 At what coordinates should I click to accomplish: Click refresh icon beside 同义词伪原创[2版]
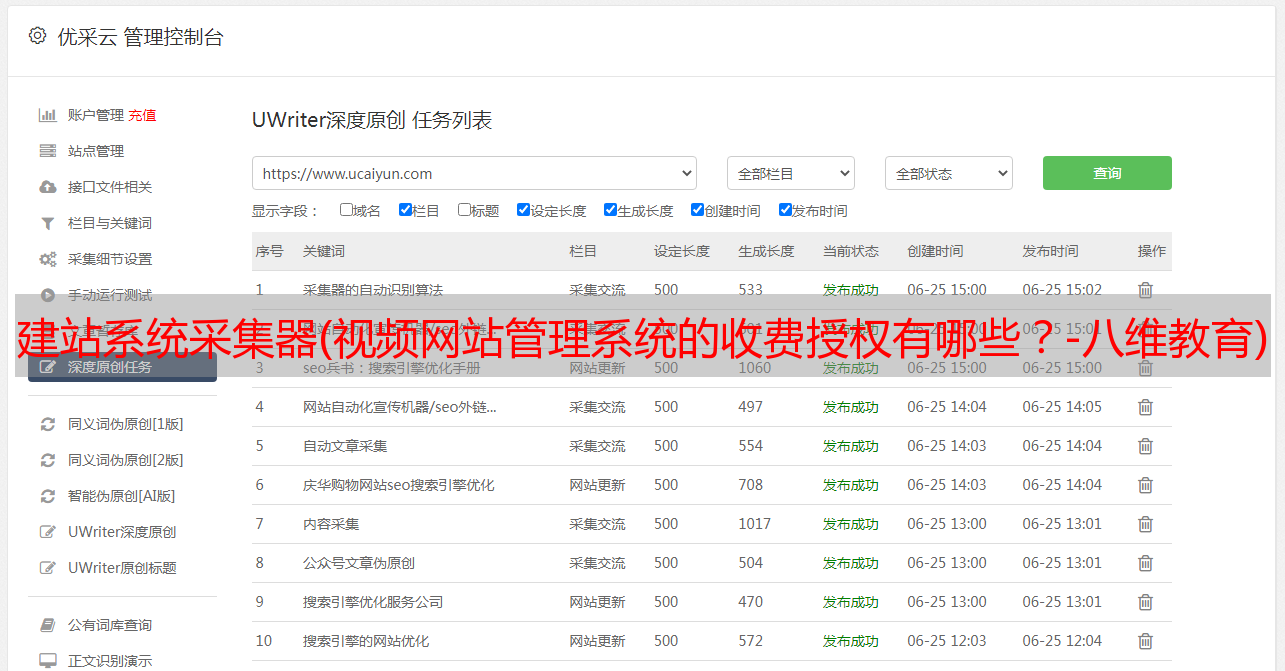coord(47,460)
